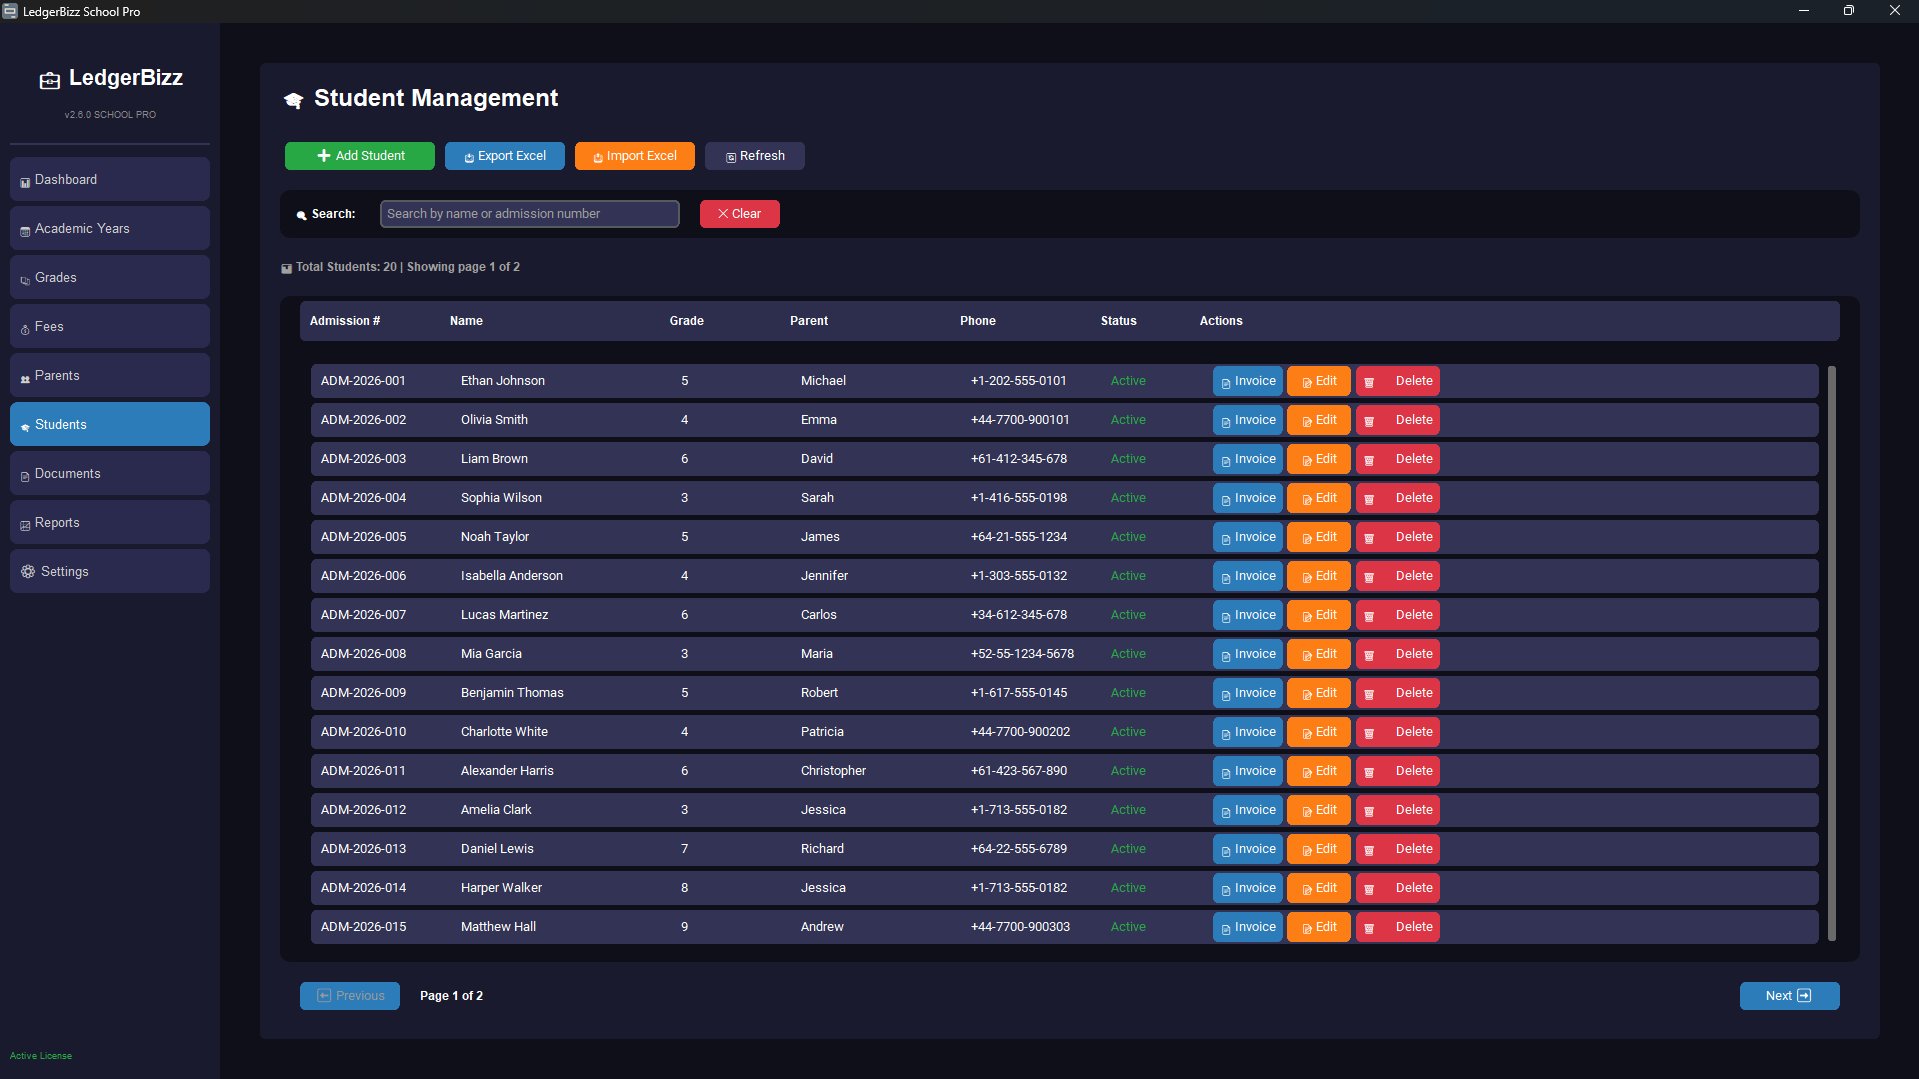The width and height of the screenshot is (1919, 1079).
Task: Open Settings from the sidebar
Action: pyautogui.click(x=110, y=572)
